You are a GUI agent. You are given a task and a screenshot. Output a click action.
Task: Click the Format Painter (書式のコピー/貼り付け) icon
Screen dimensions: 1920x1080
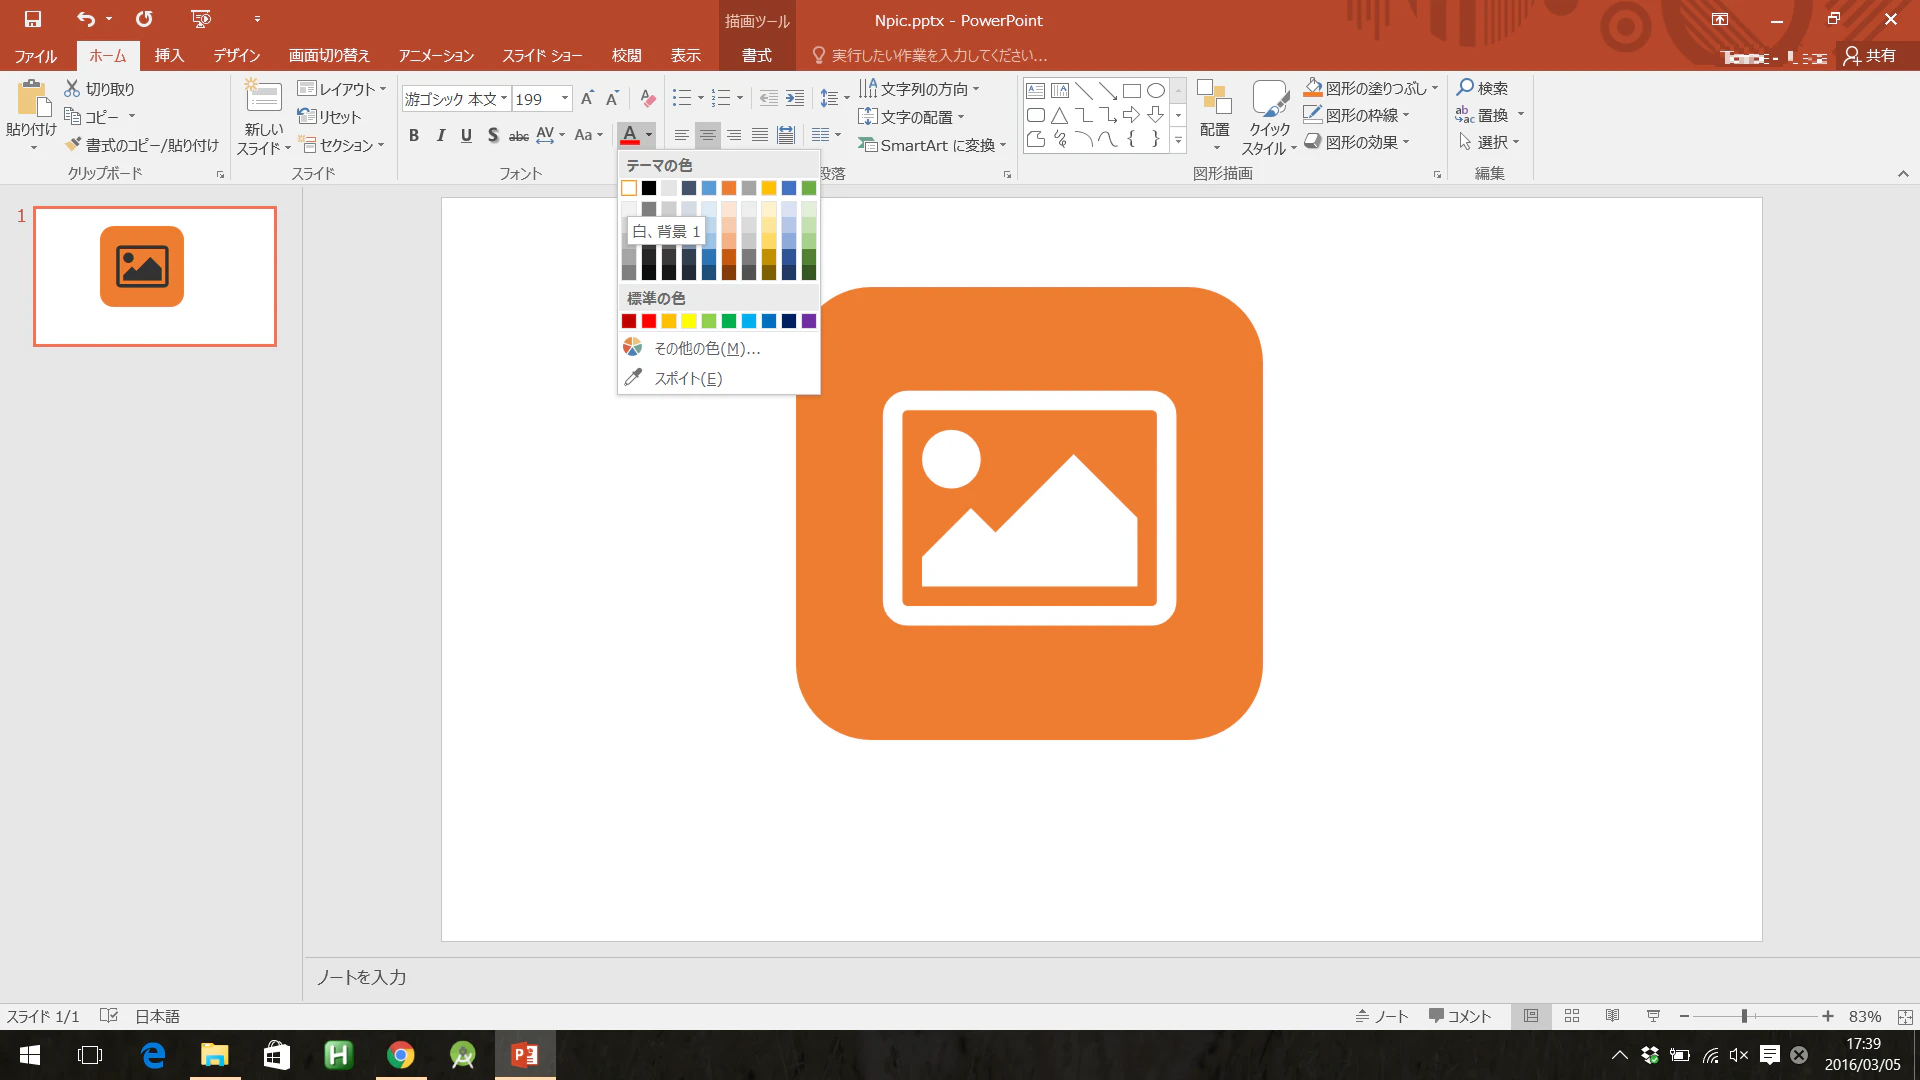[73, 145]
